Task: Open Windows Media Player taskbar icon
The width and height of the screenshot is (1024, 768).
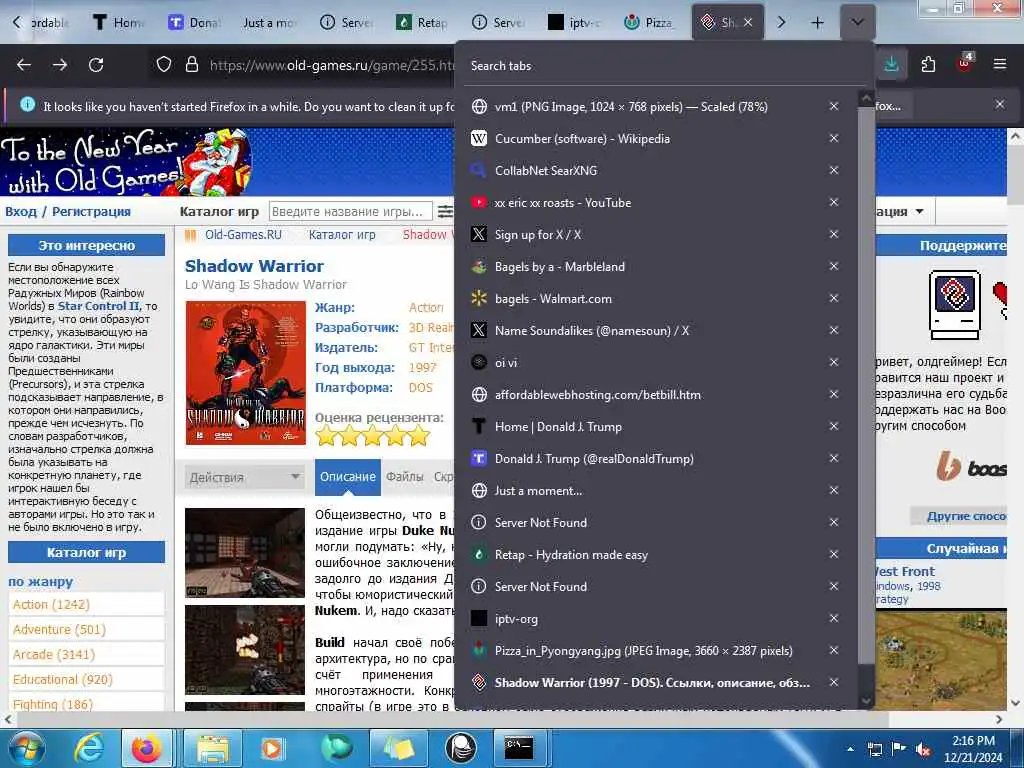Action: tap(273, 748)
